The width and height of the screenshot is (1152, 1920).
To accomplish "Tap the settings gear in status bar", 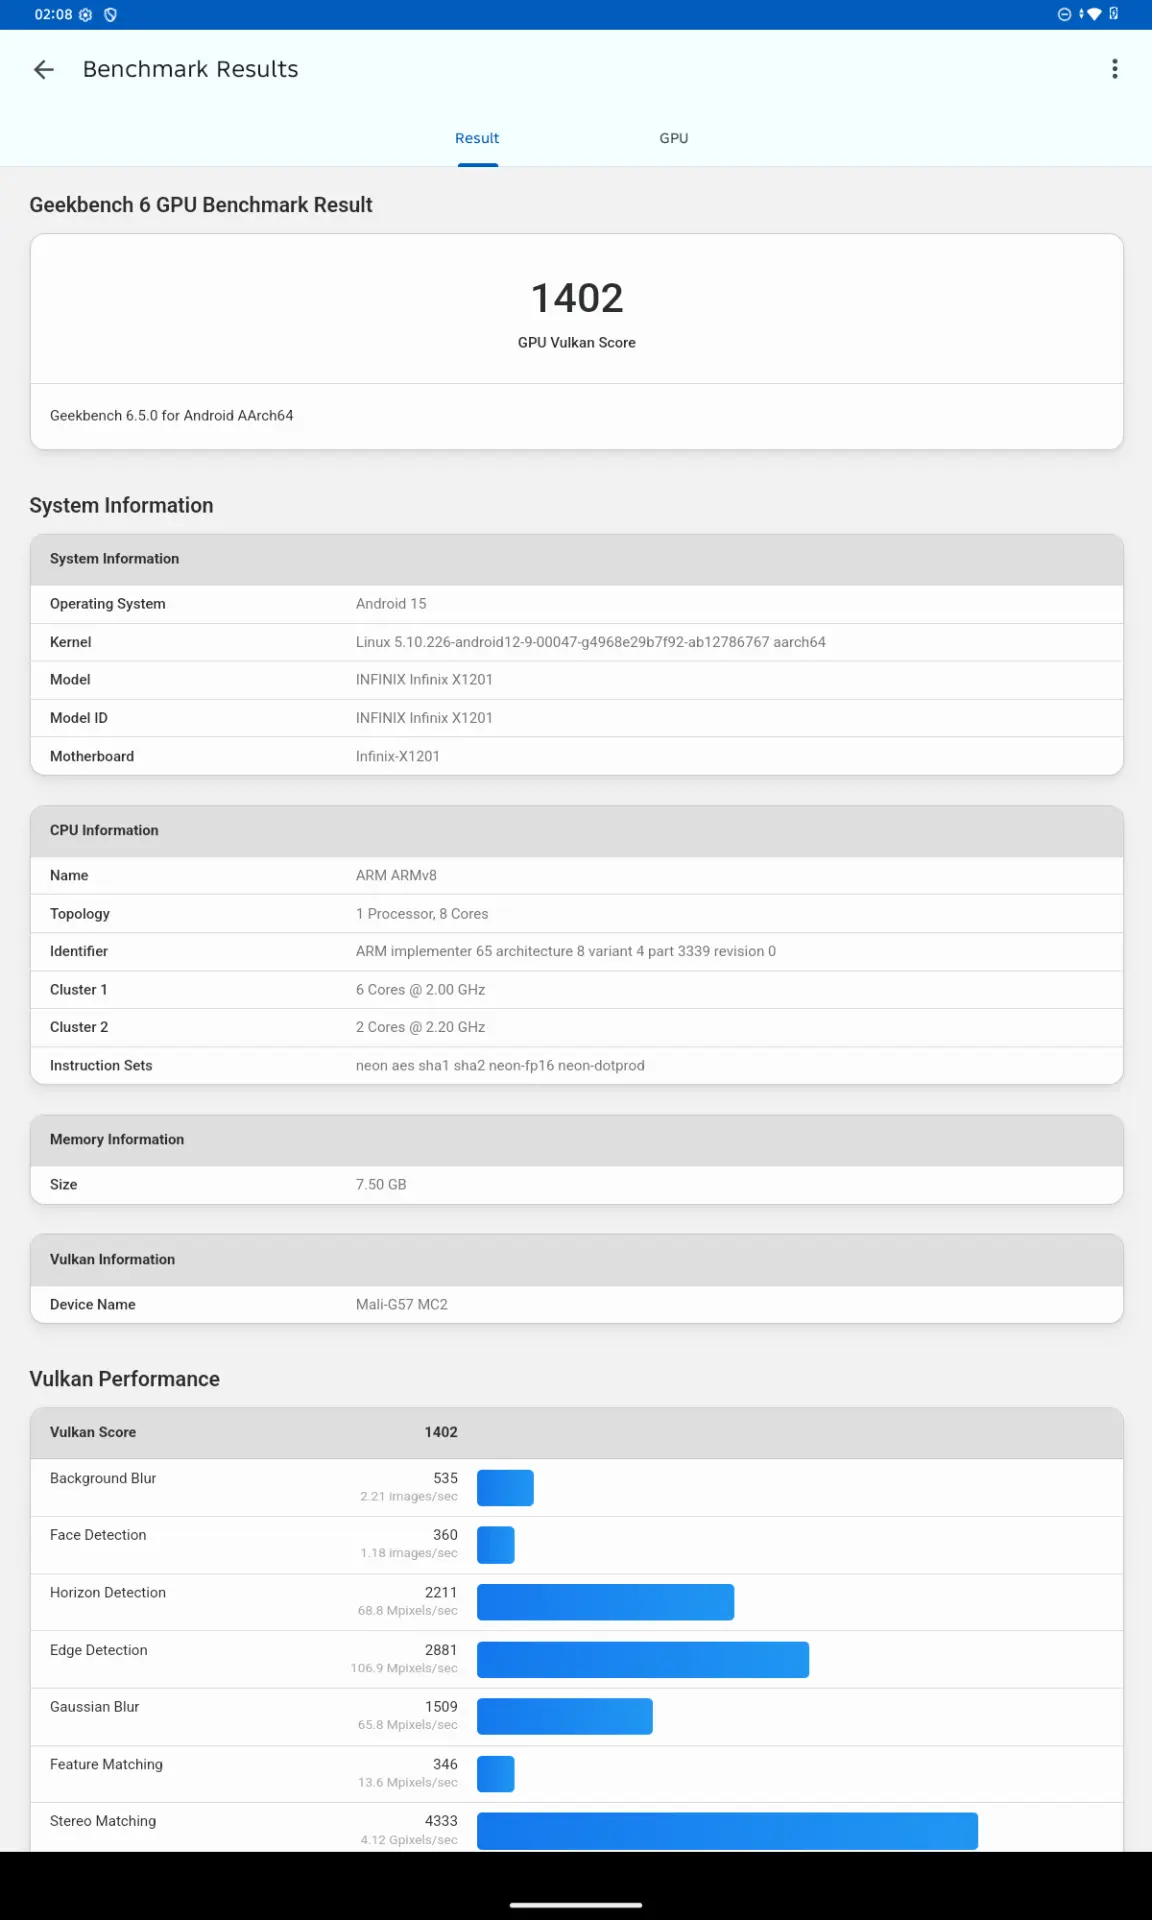I will [x=86, y=15].
